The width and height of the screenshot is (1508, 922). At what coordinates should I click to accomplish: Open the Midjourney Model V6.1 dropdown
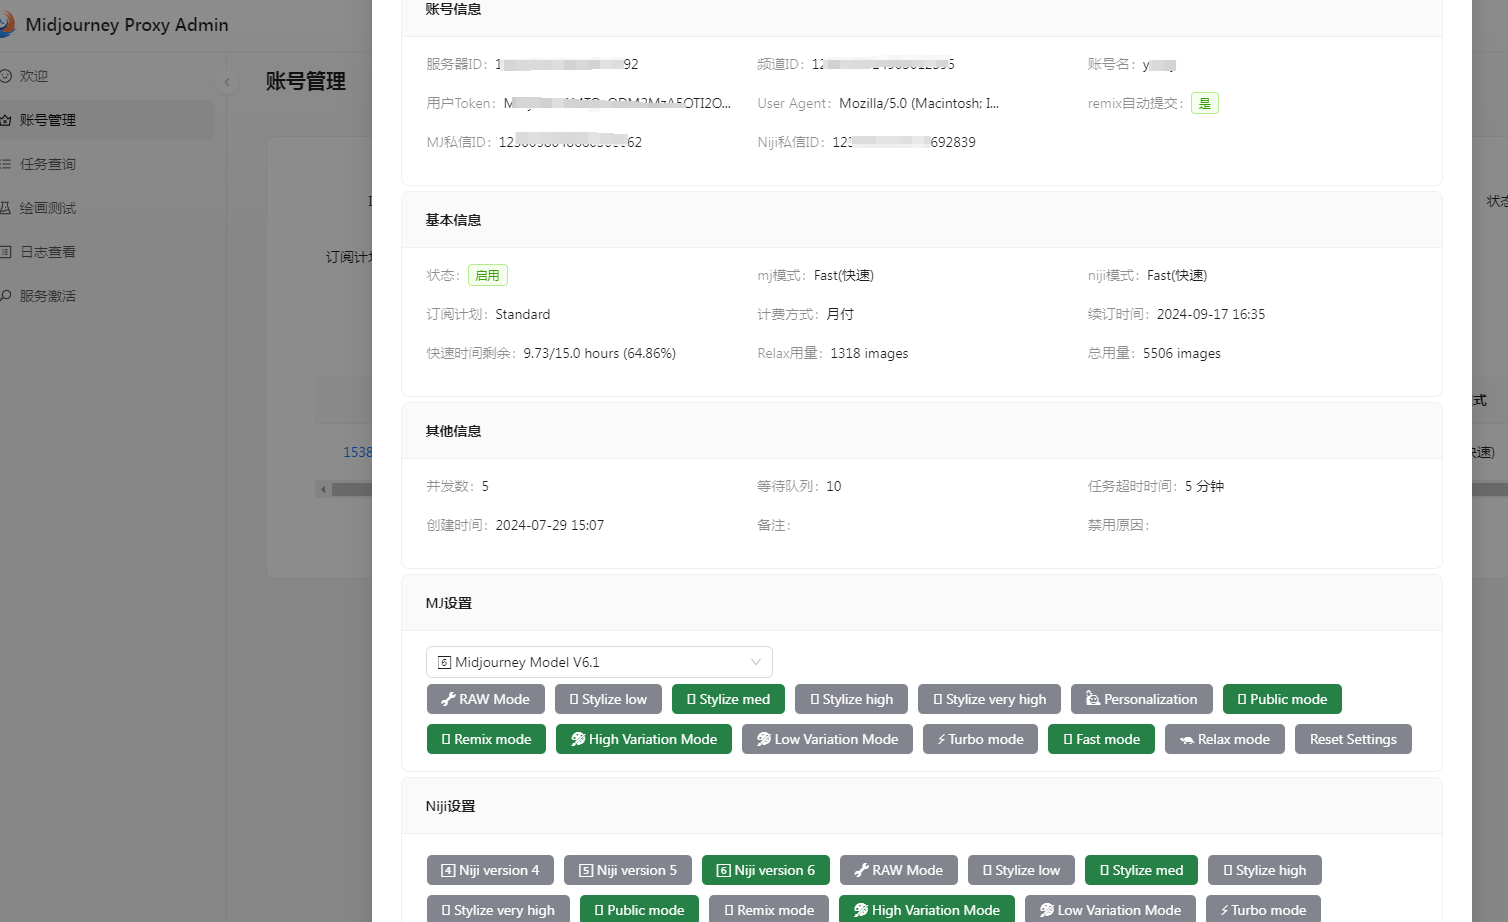coord(599,662)
